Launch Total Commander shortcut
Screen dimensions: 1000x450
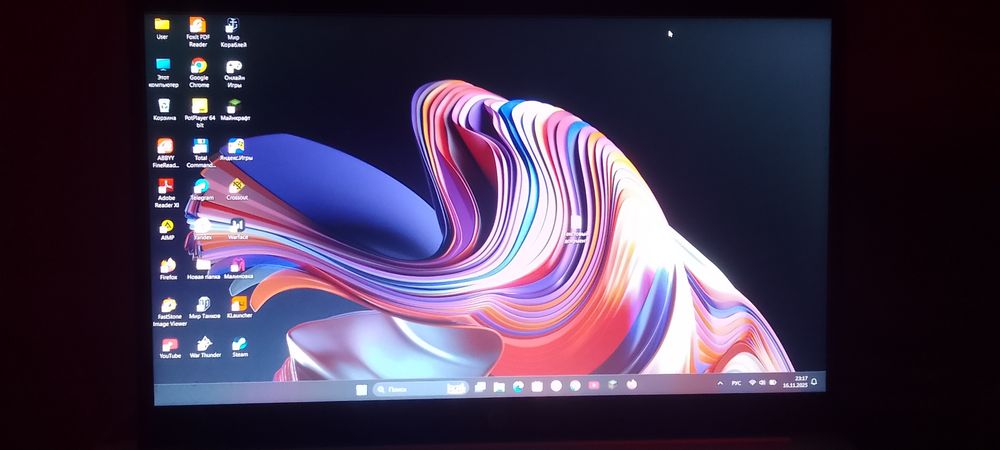(x=200, y=153)
